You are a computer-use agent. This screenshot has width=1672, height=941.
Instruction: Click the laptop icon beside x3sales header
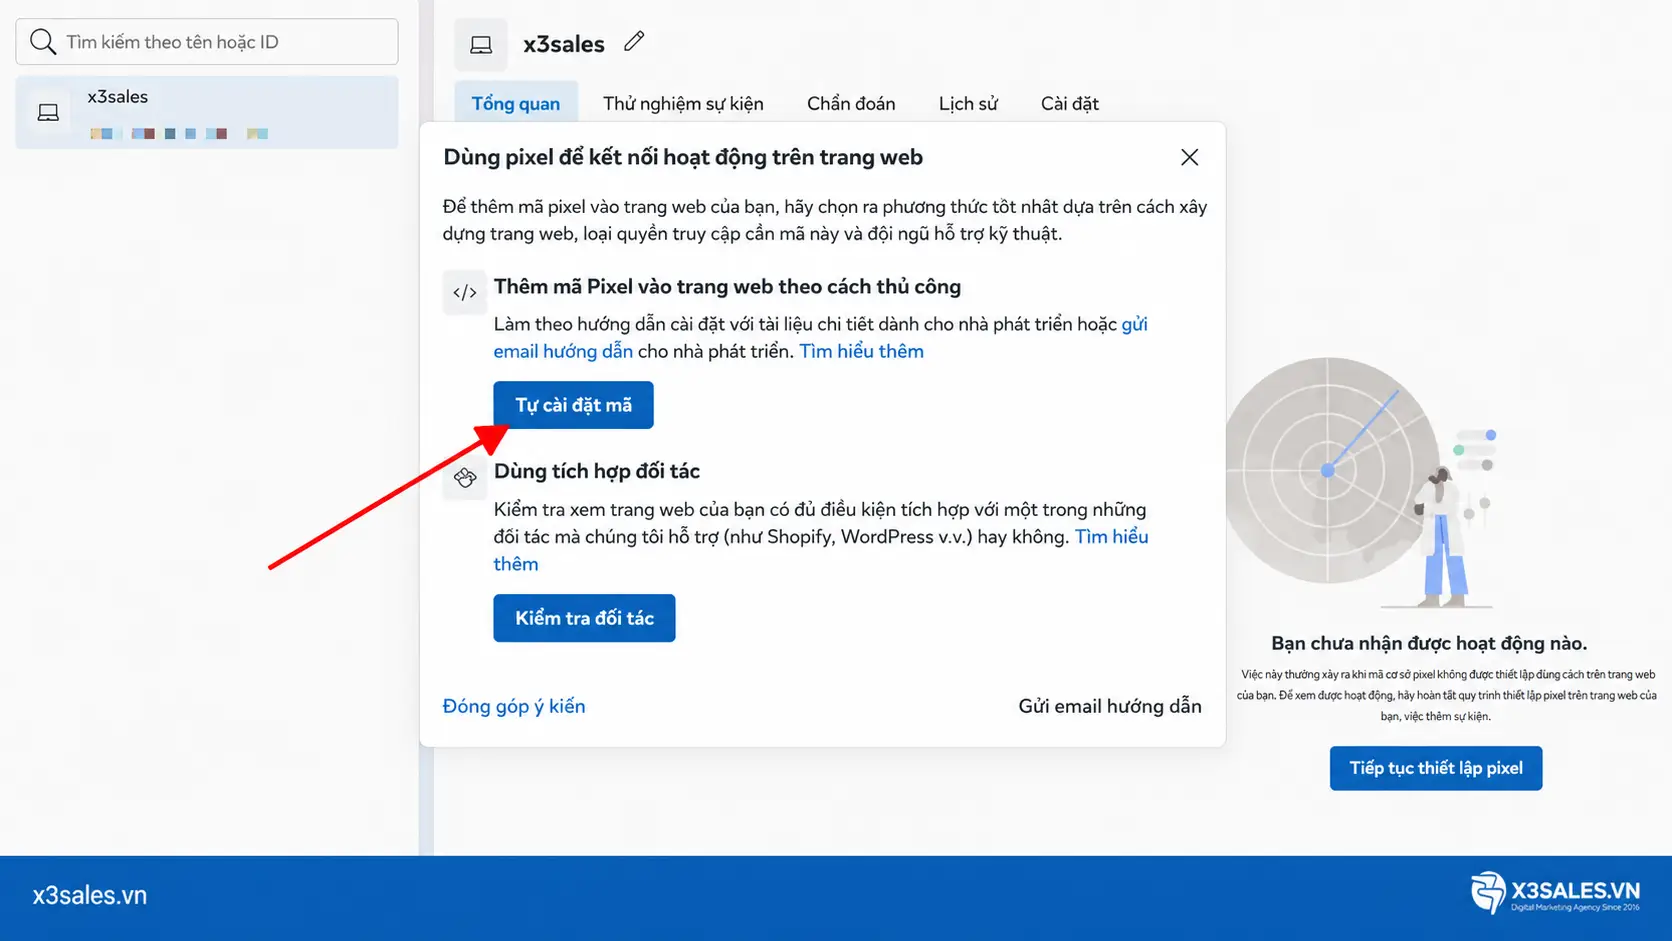tap(481, 45)
